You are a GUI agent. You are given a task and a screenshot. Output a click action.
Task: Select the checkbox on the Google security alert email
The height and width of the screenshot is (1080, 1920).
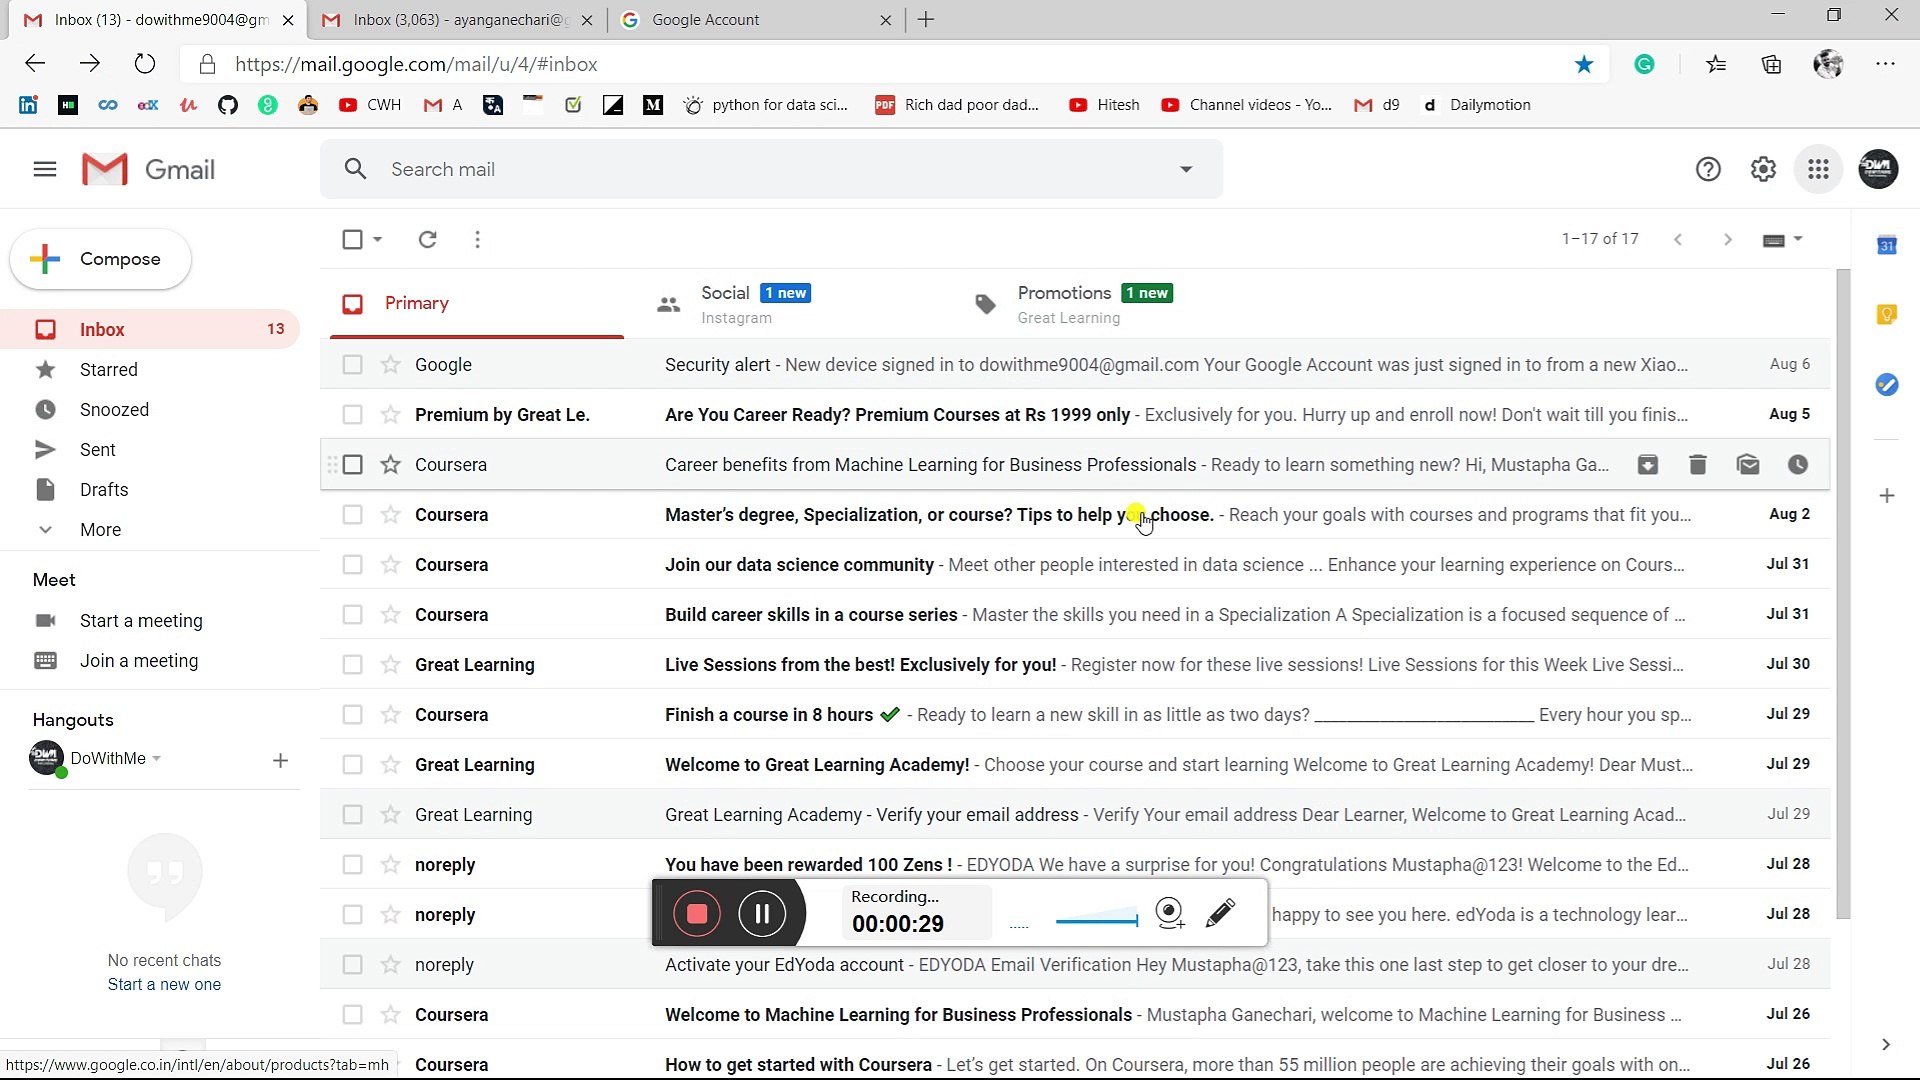(352, 364)
